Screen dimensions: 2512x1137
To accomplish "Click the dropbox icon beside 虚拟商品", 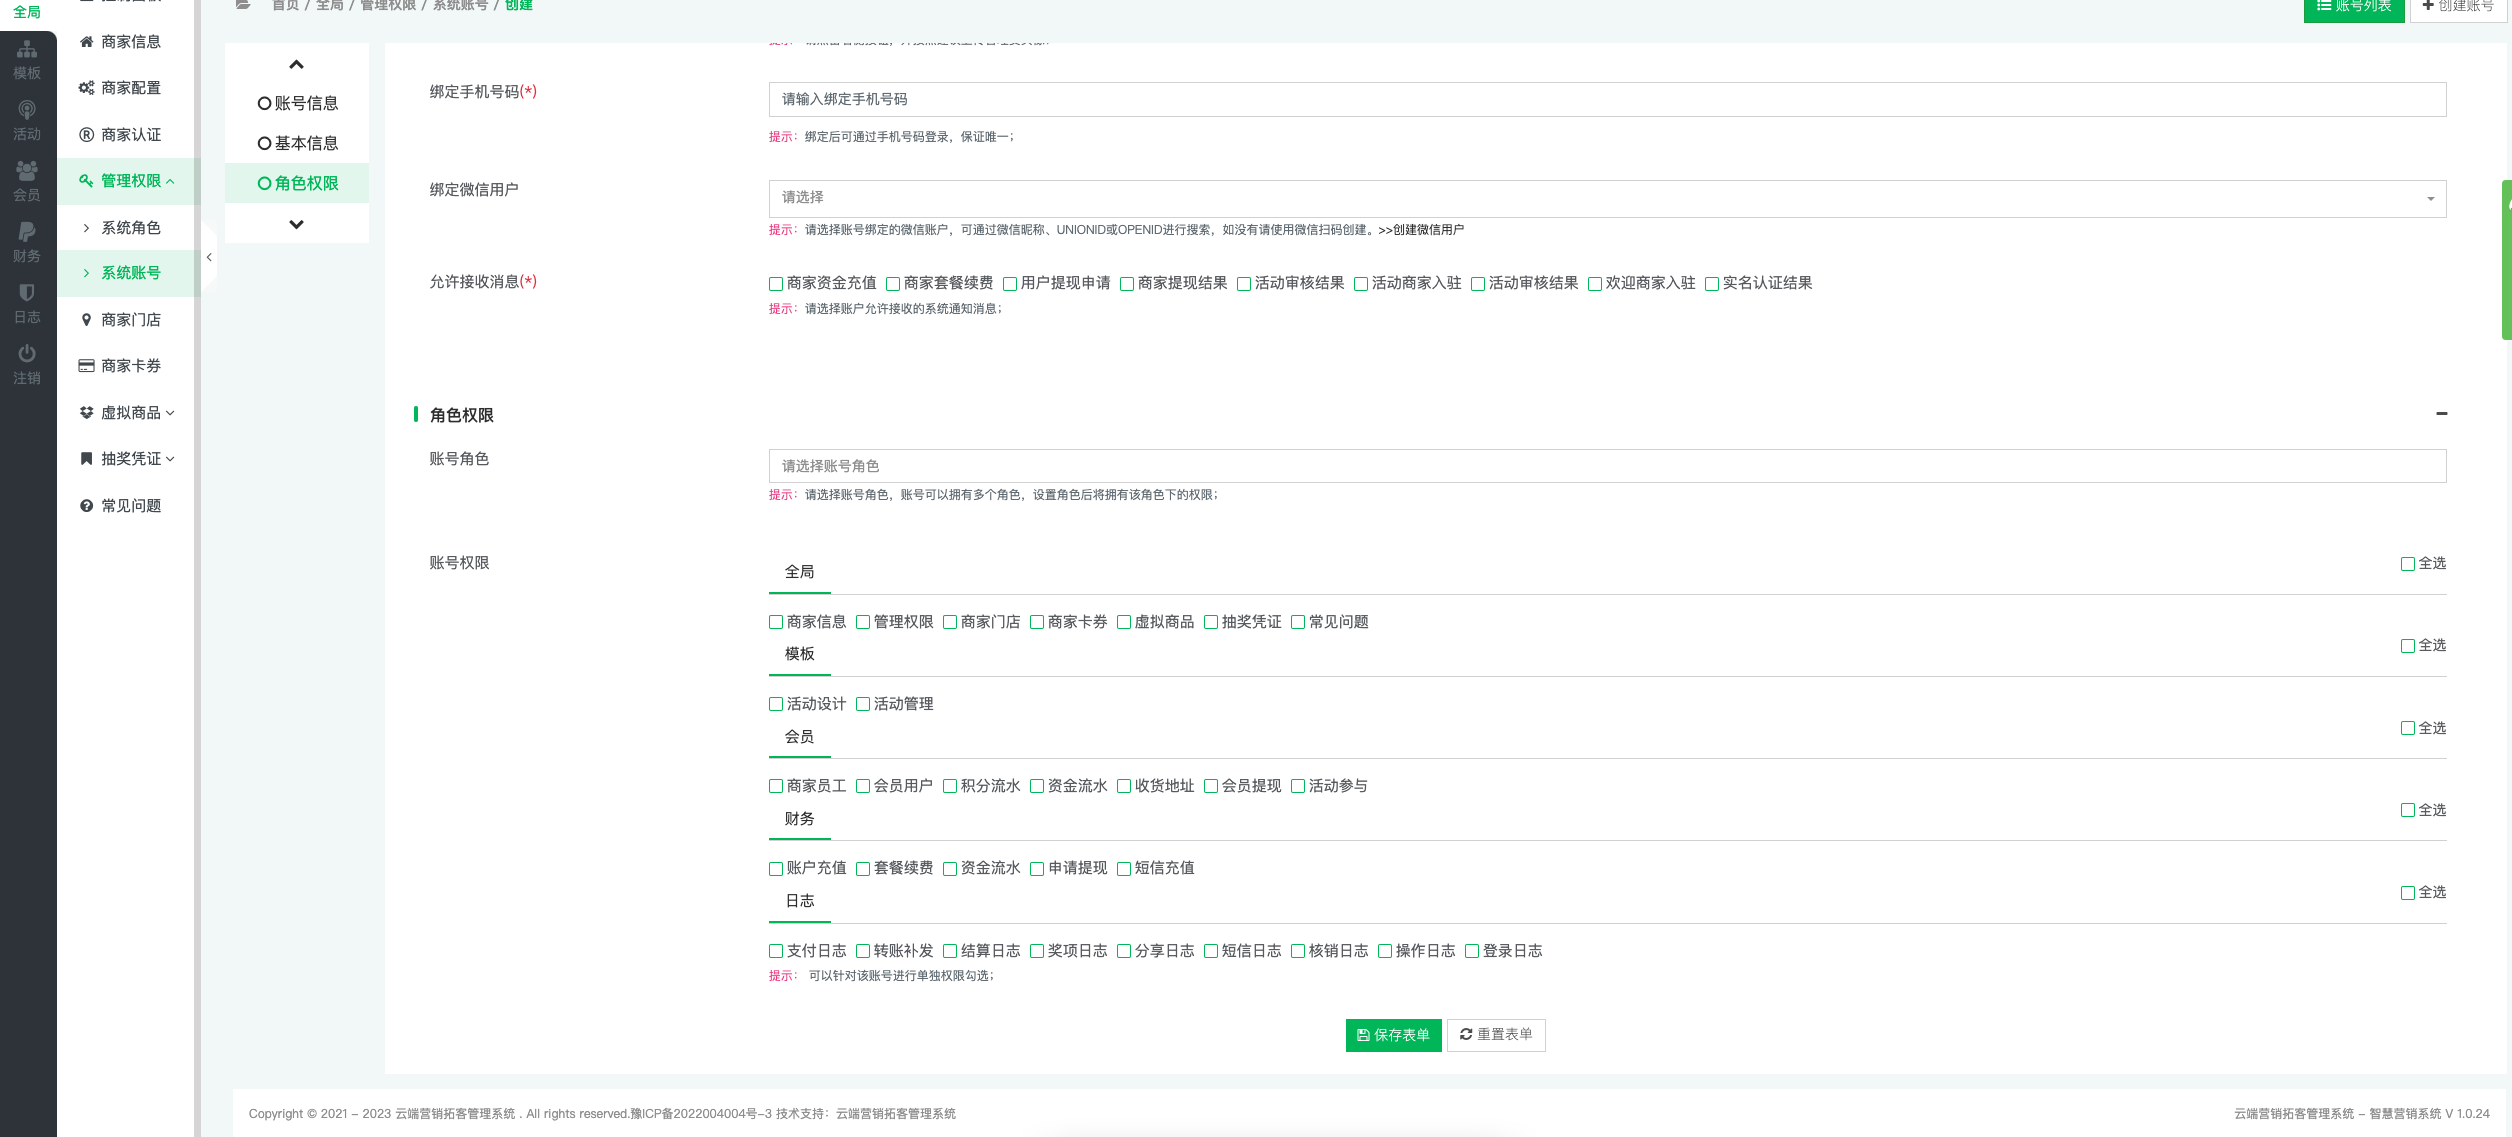I will (x=86, y=413).
